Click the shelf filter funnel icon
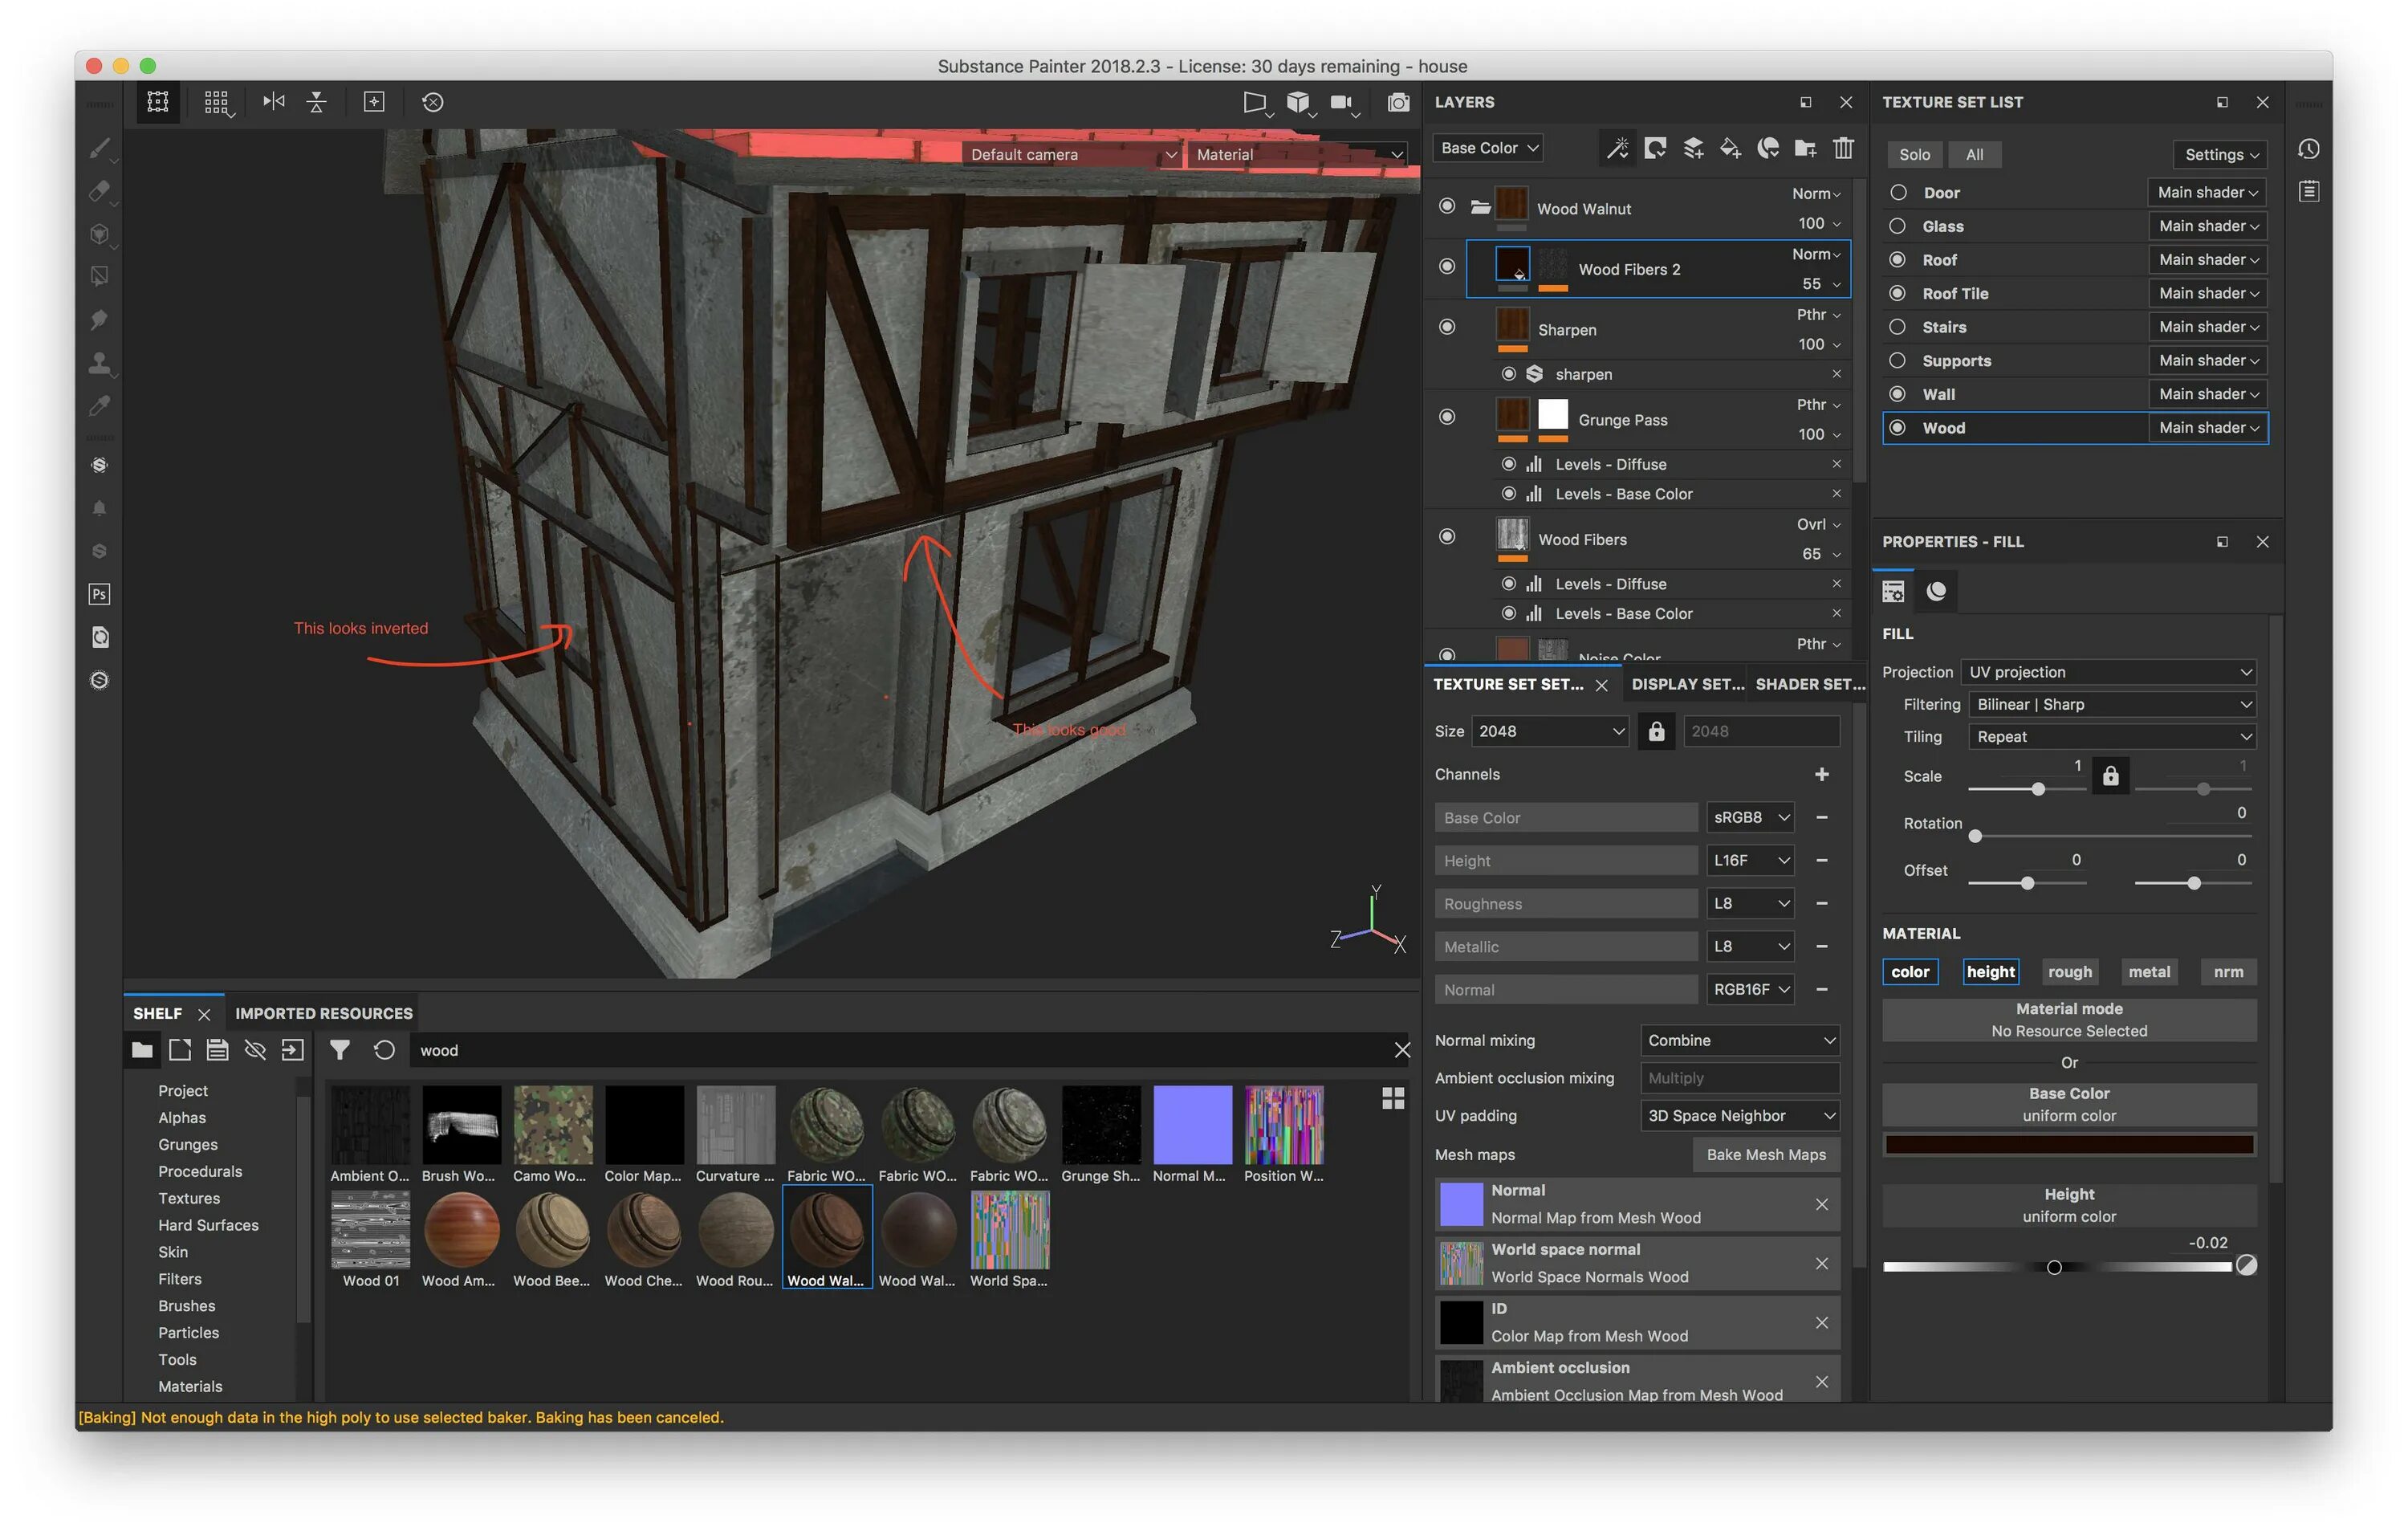The height and width of the screenshot is (1531, 2408). click(x=340, y=1050)
